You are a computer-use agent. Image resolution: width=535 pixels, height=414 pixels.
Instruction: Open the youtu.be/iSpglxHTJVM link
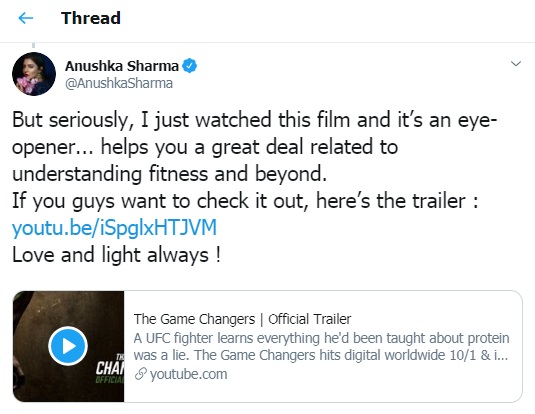(x=114, y=228)
